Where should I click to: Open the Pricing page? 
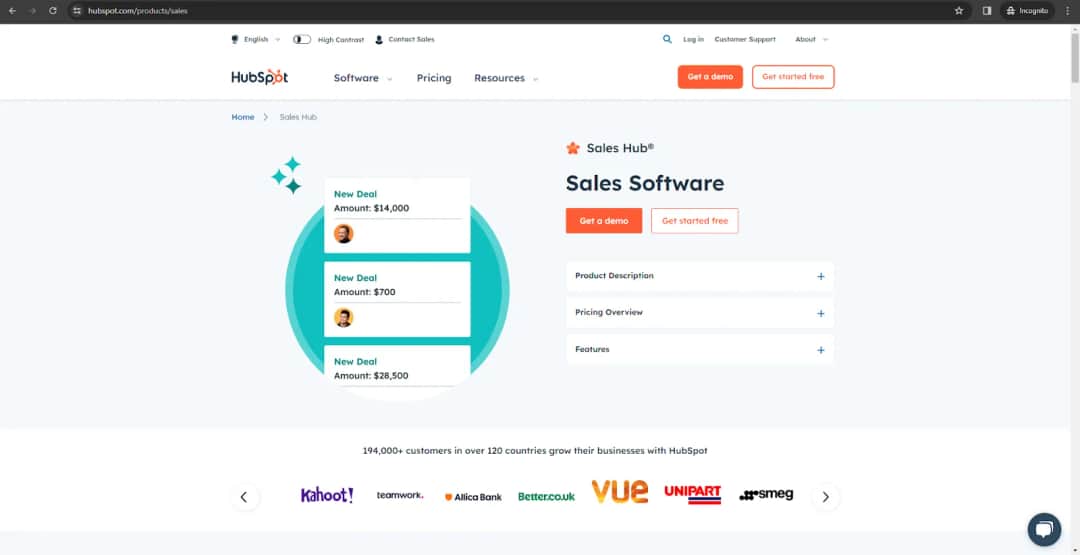point(434,78)
